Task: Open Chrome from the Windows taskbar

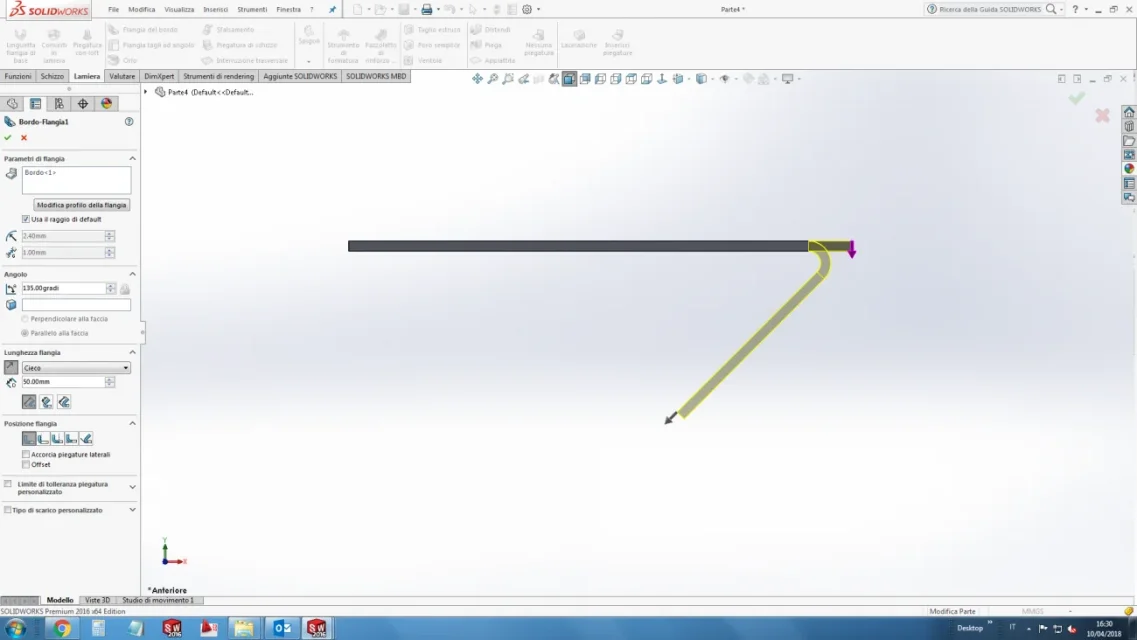Action: [x=62, y=628]
